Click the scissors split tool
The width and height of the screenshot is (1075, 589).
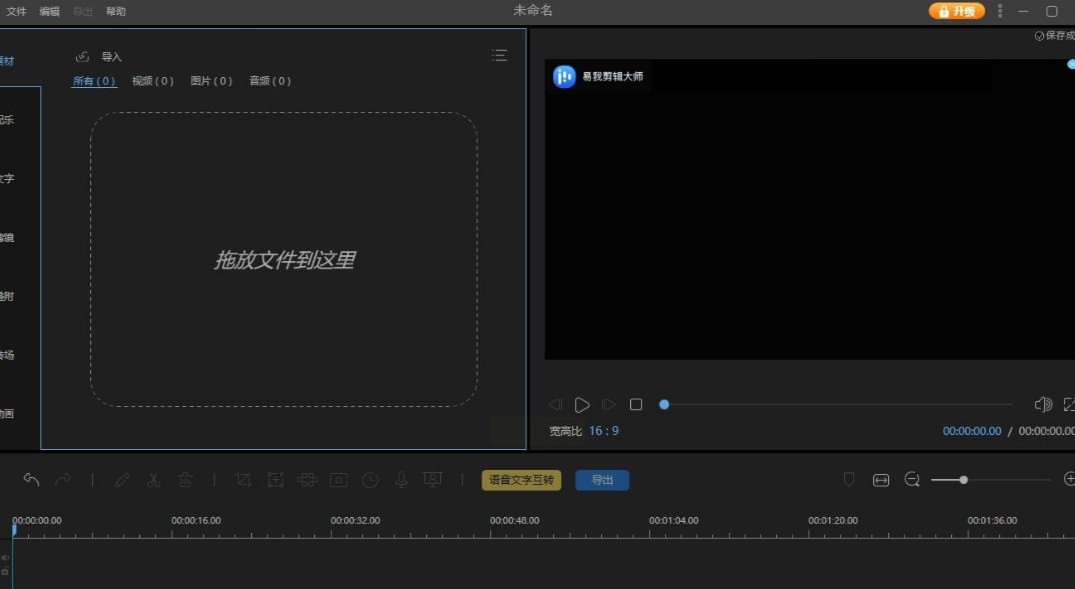(x=154, y=480)
